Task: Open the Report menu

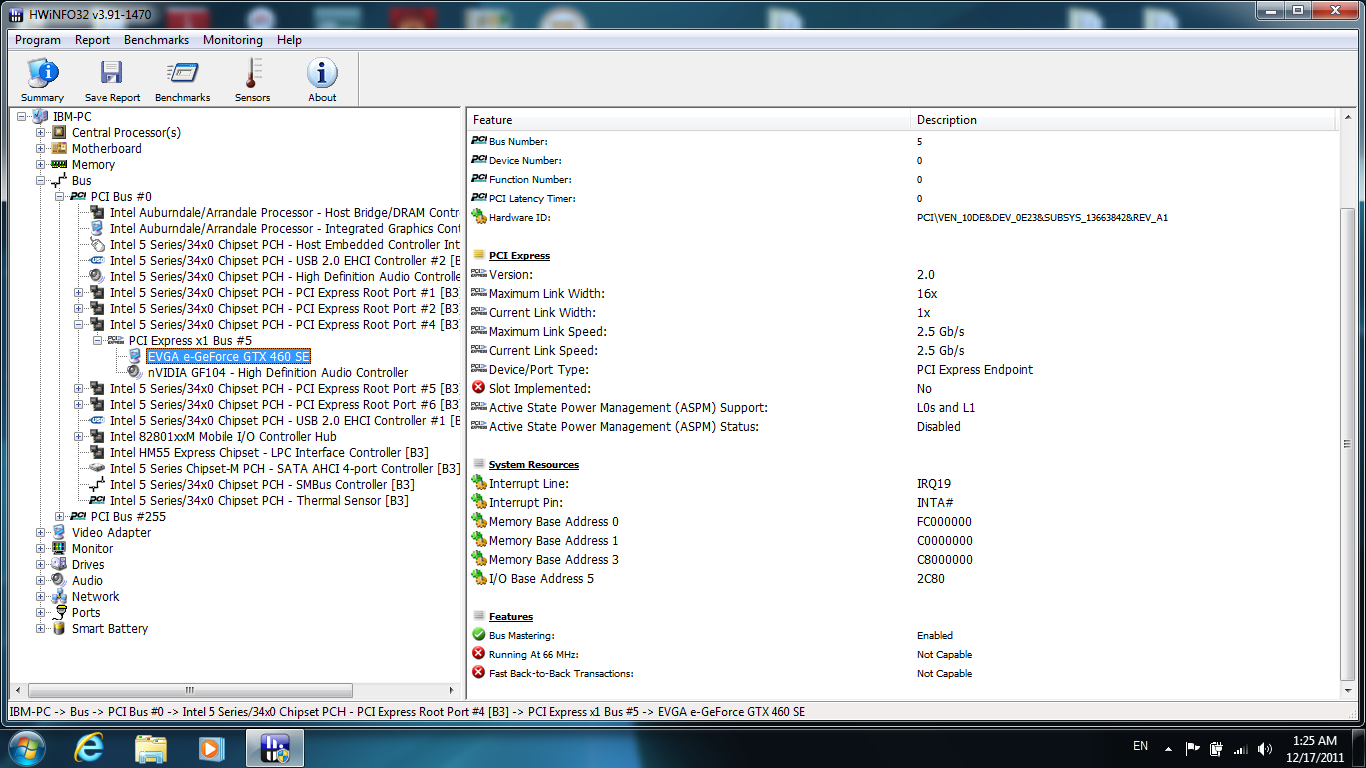Action: pos(93,40)
